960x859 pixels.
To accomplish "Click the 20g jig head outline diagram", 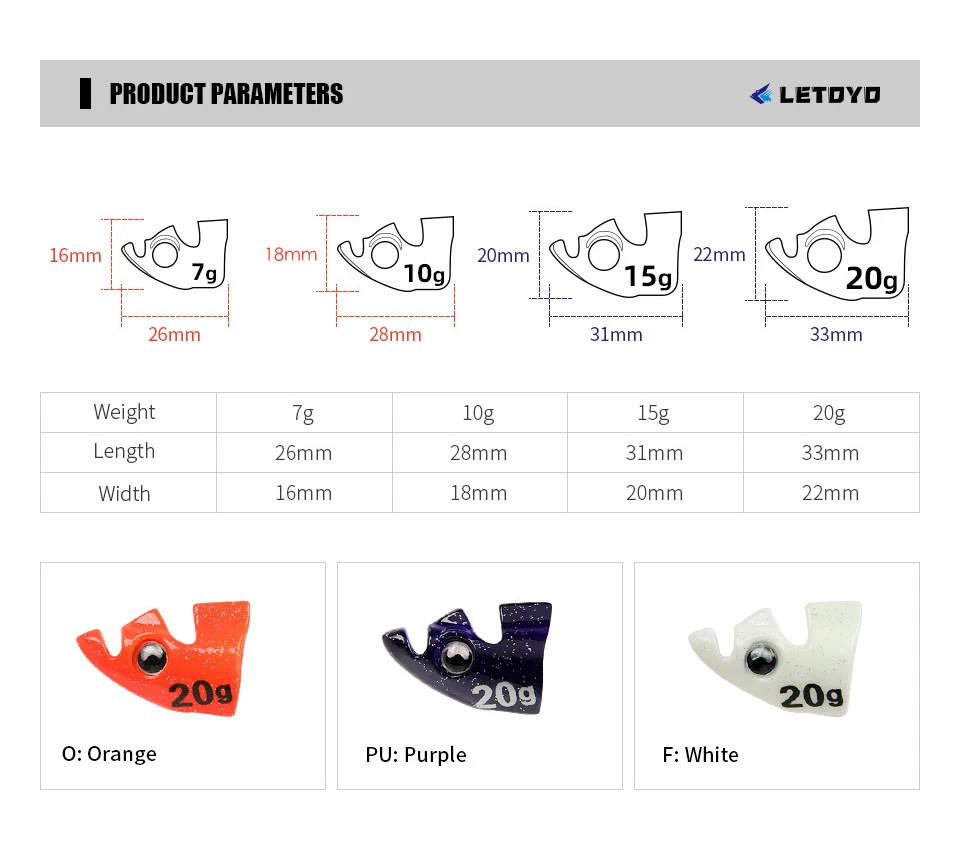I will 837,257.
